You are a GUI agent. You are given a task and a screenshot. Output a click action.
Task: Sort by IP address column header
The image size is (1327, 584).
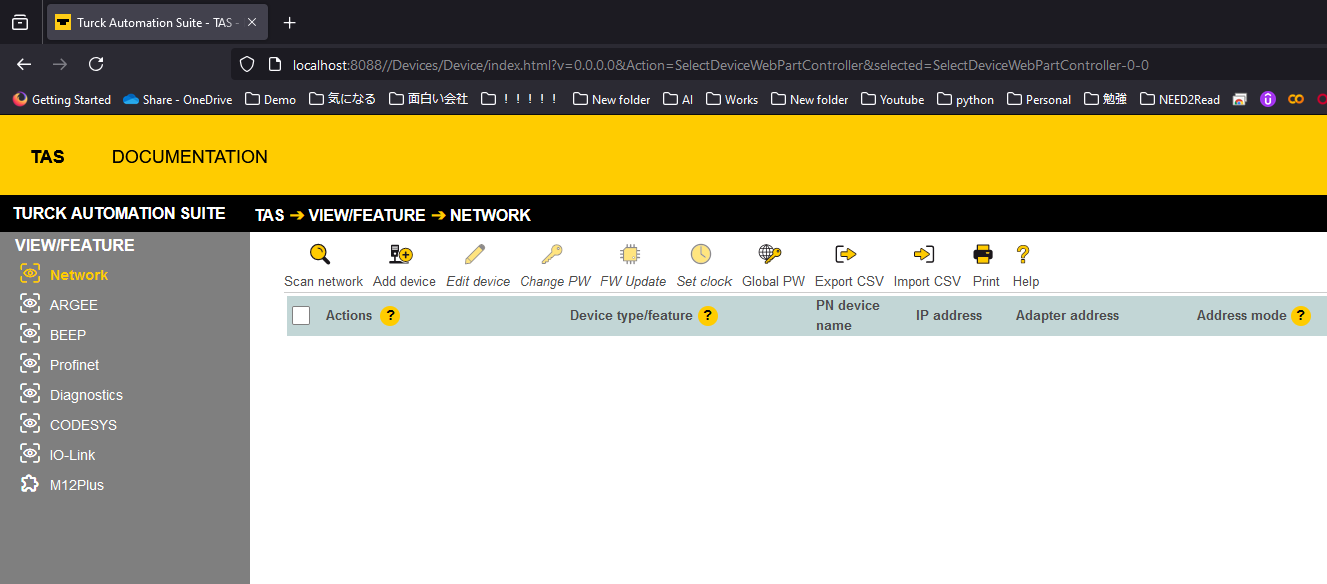[949, 315]
